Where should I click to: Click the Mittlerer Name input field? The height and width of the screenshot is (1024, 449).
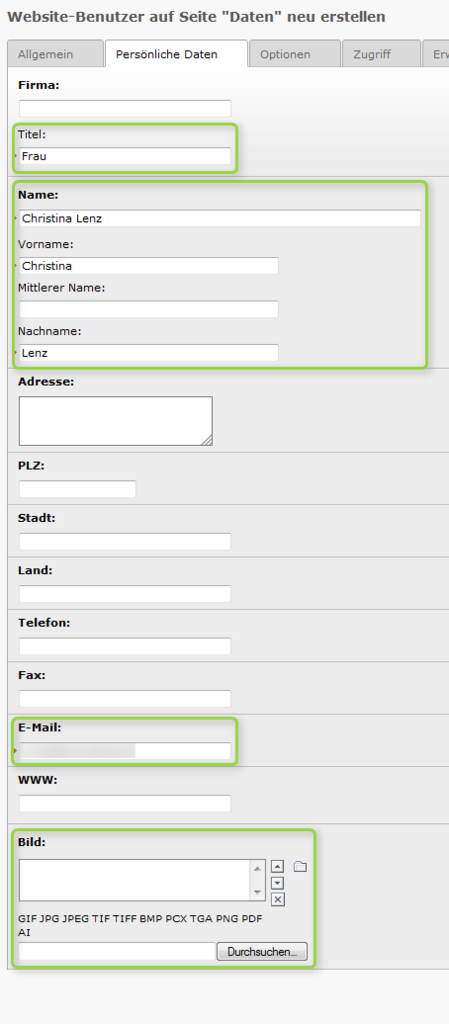point(149,309)
